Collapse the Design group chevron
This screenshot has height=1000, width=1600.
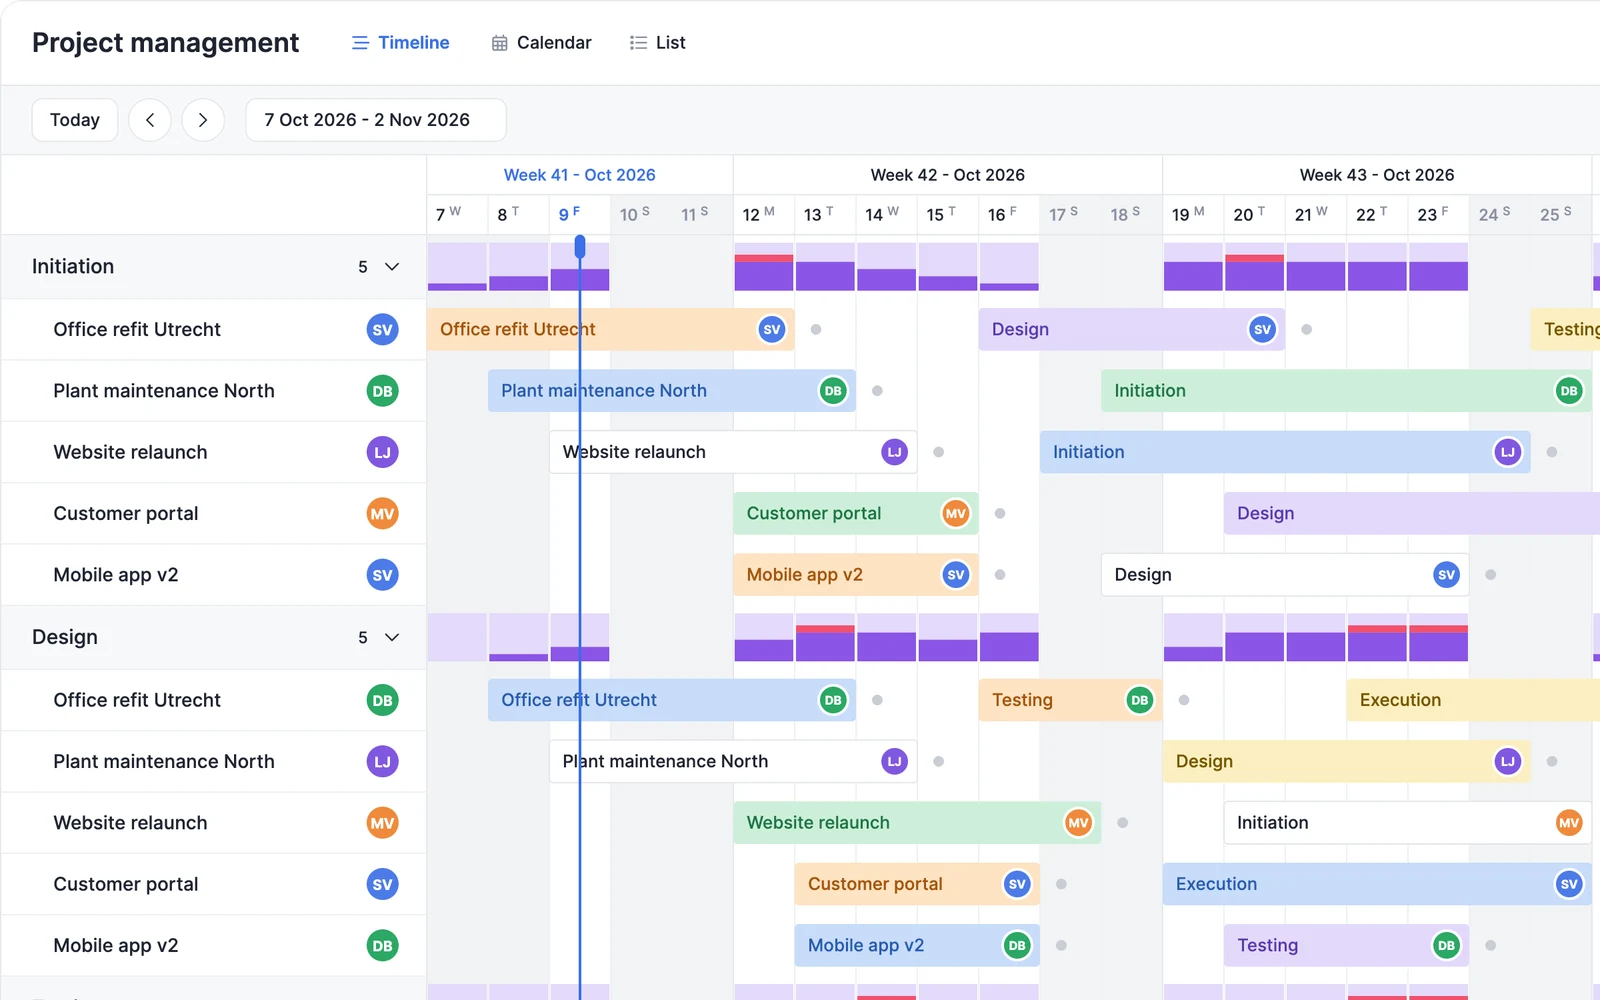click(392, 638)
